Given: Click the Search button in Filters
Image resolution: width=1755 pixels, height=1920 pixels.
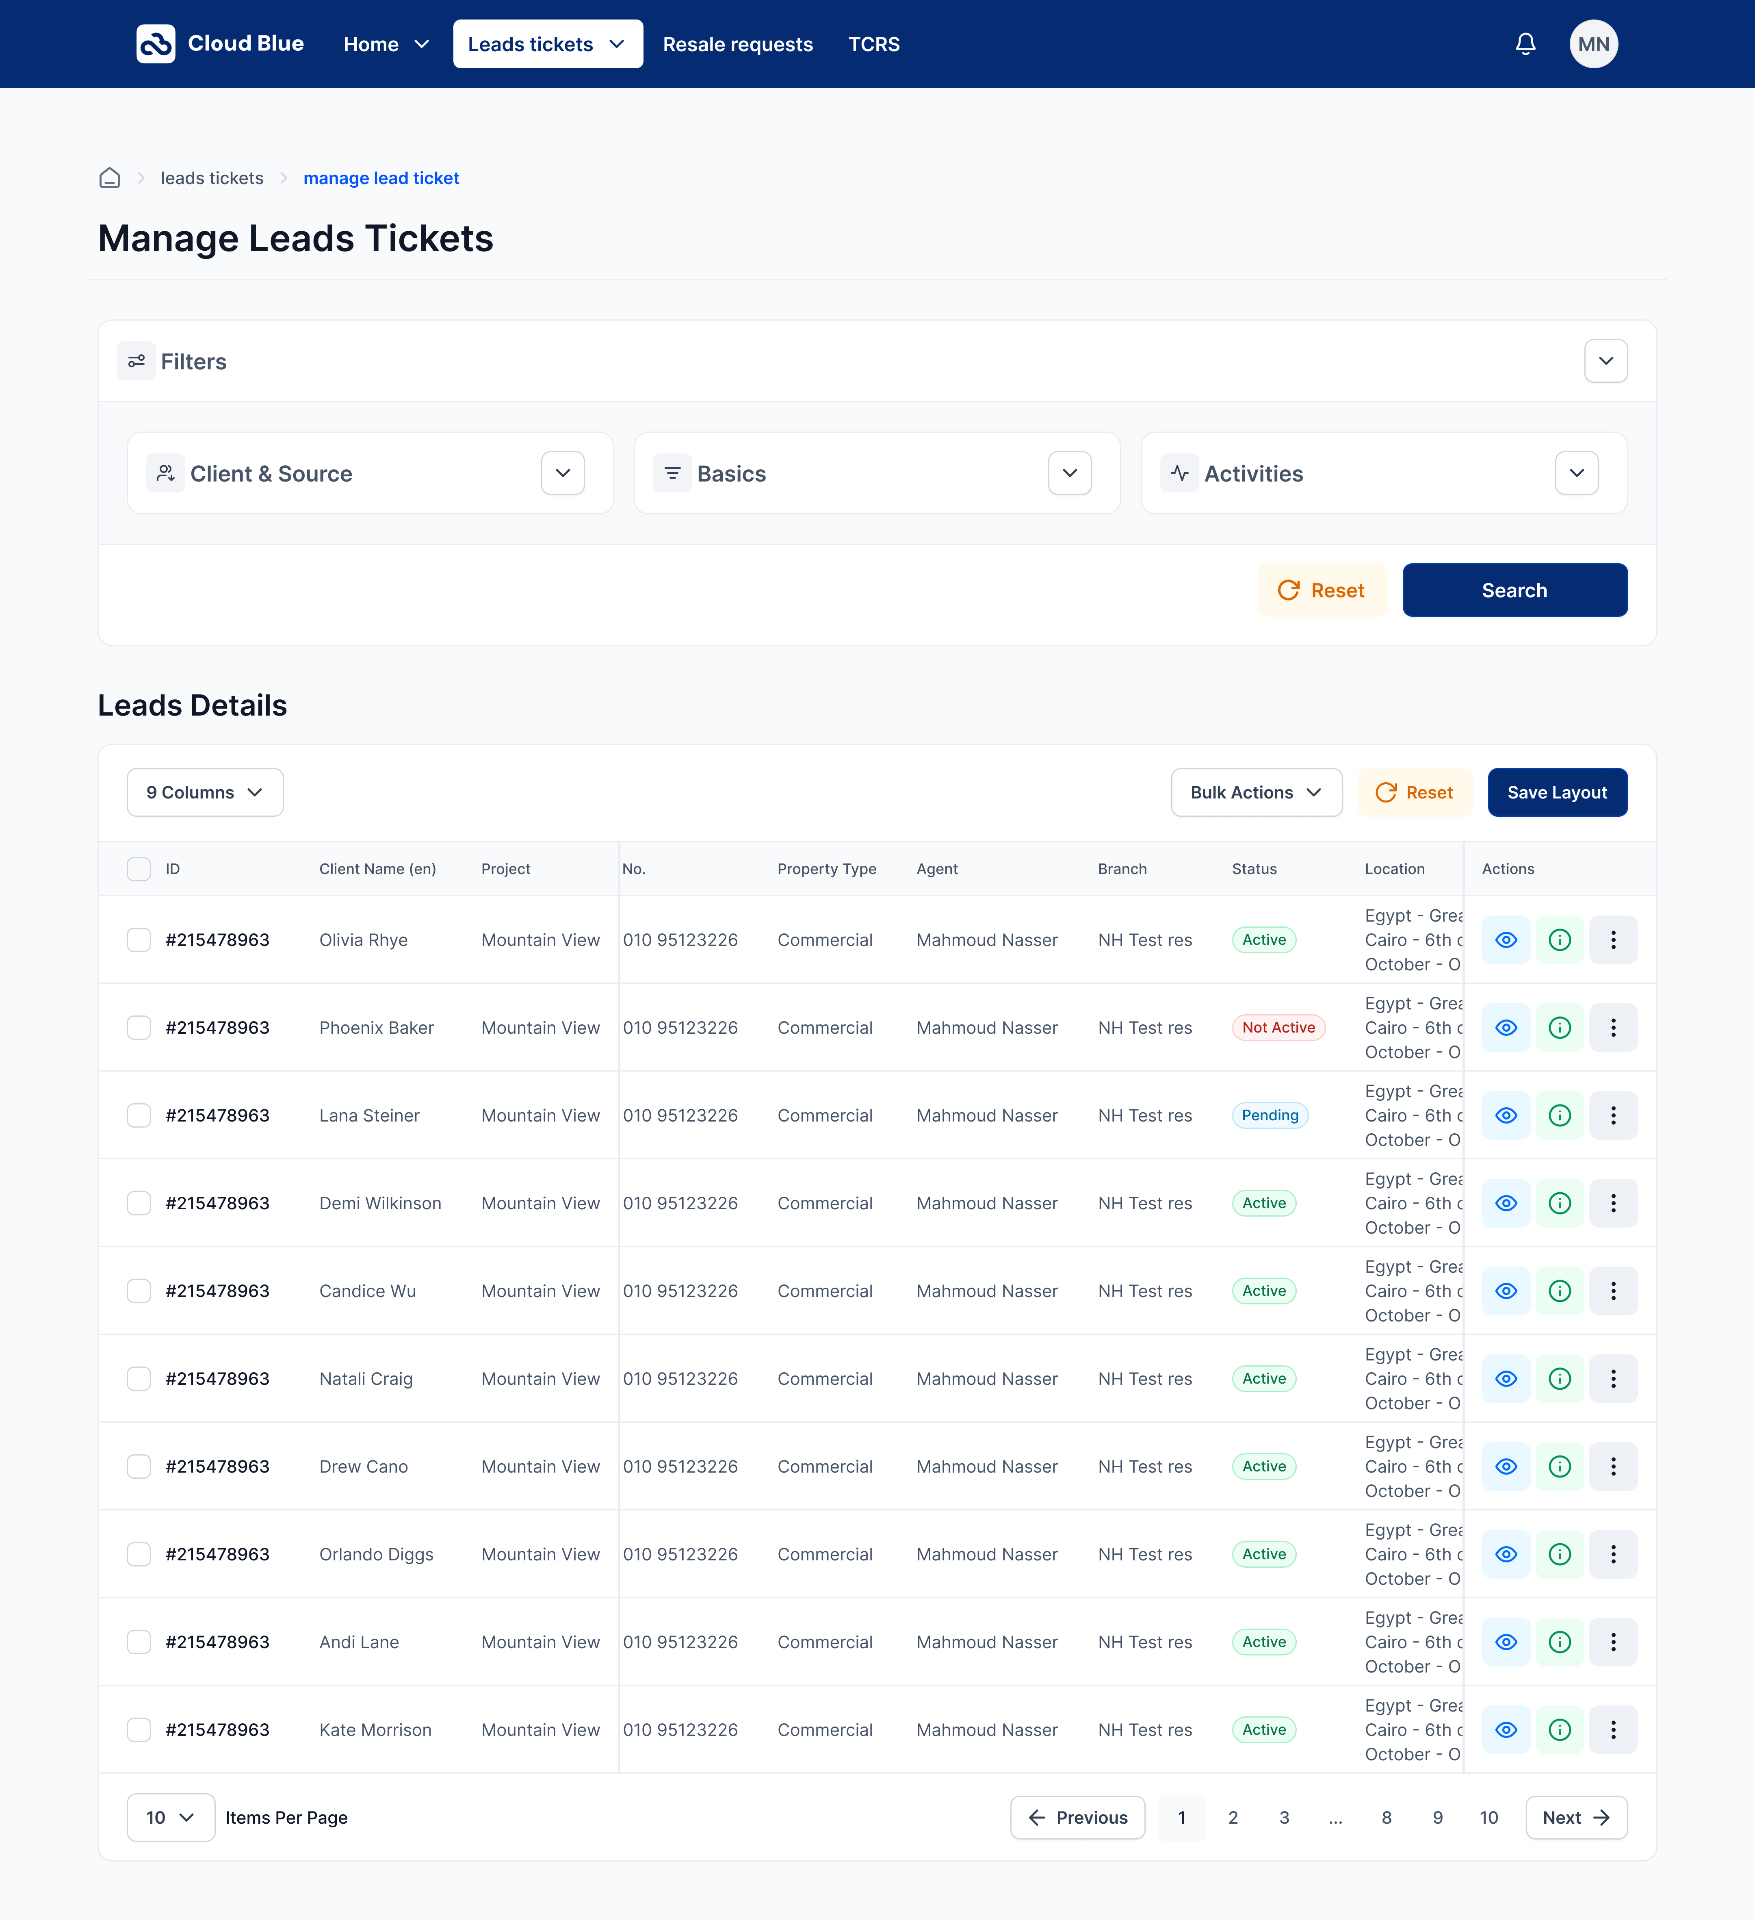Looking at the screenshot, I should click(x=1515, y=590).
